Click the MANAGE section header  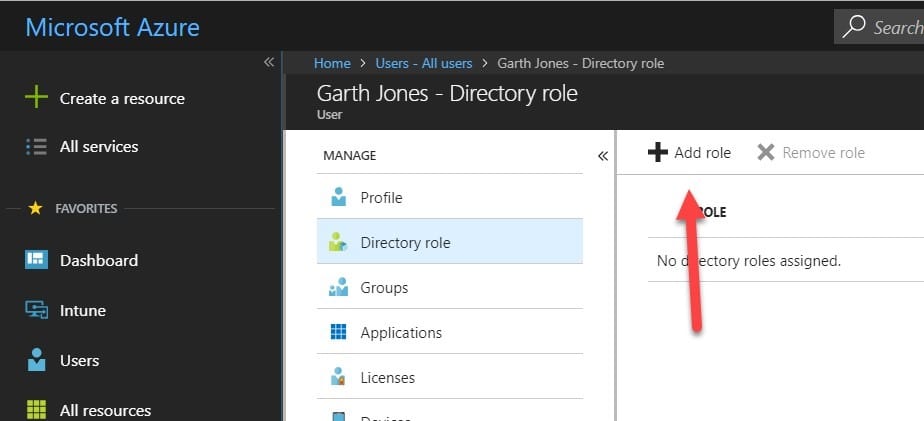349,156
